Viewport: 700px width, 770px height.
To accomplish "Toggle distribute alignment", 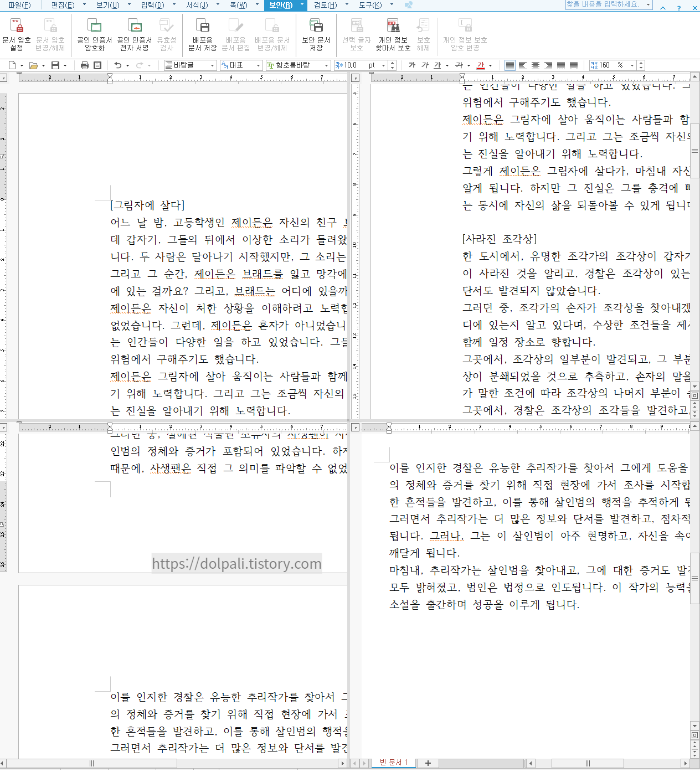I will point(561,65).
